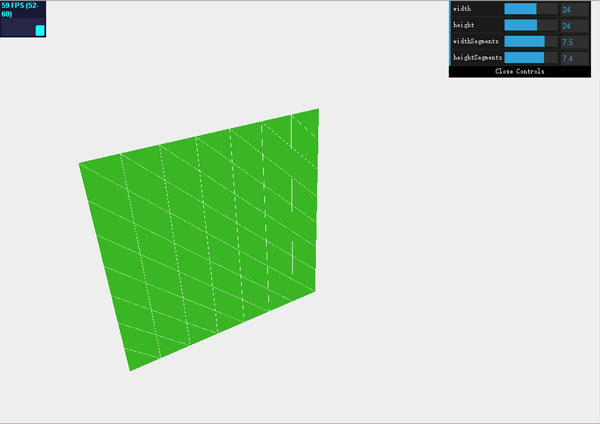This screenshot has width=600, height=424.
Task: Click the width slider bar
Action: click(531, 9)
